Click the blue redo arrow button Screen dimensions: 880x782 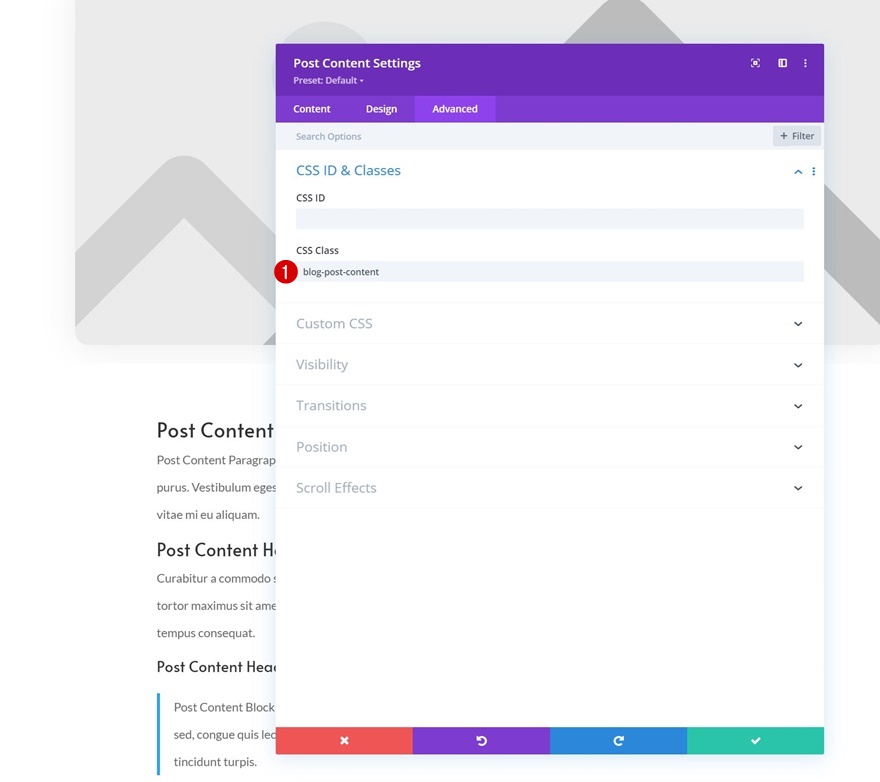coord(618,740)
